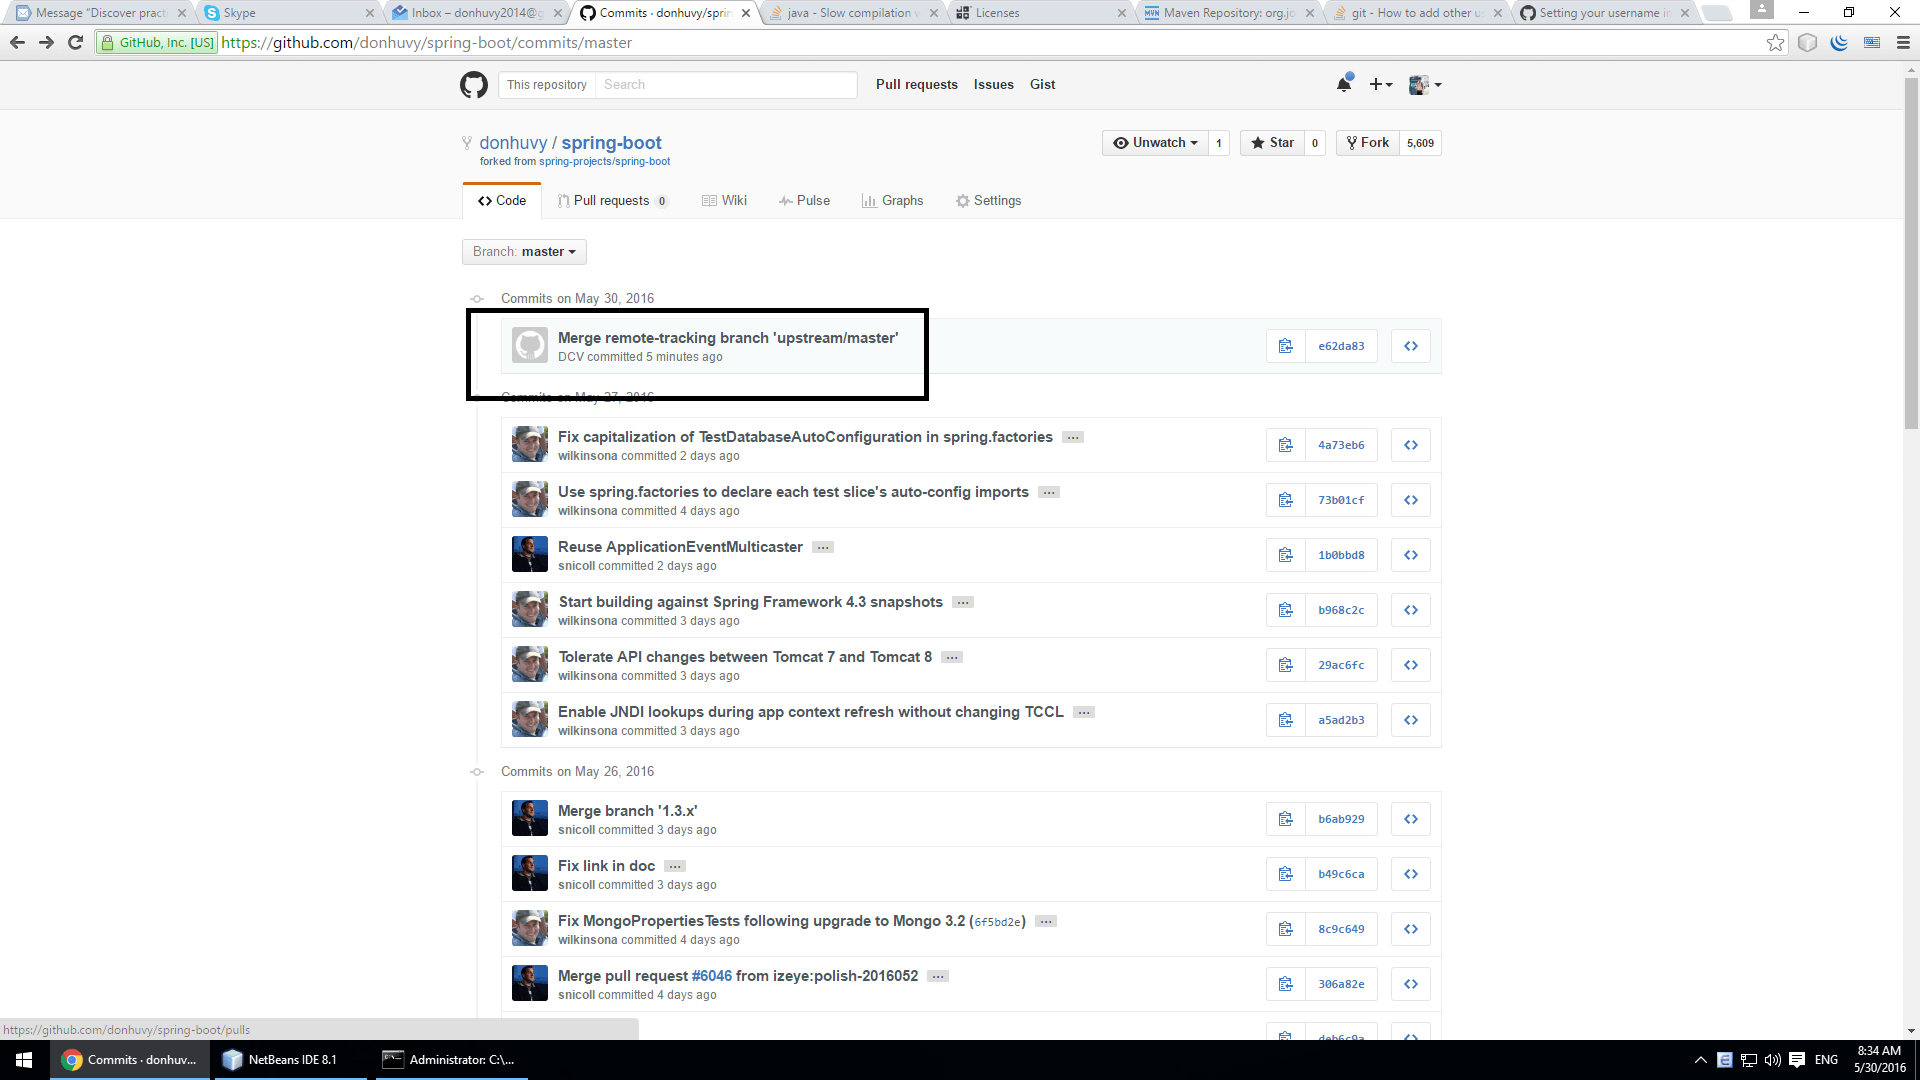Open Chrome's hamburger menu
Image resolution: width=1920 pixels, height=1080 pixels.
[x=1903, y=43]
